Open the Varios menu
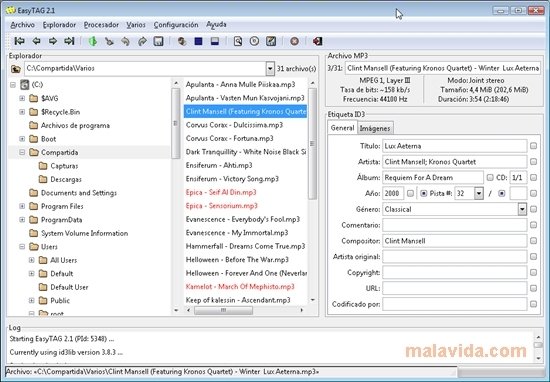This screenshot has width=550, height=382. pyautogui.click(x=136, y=25)
